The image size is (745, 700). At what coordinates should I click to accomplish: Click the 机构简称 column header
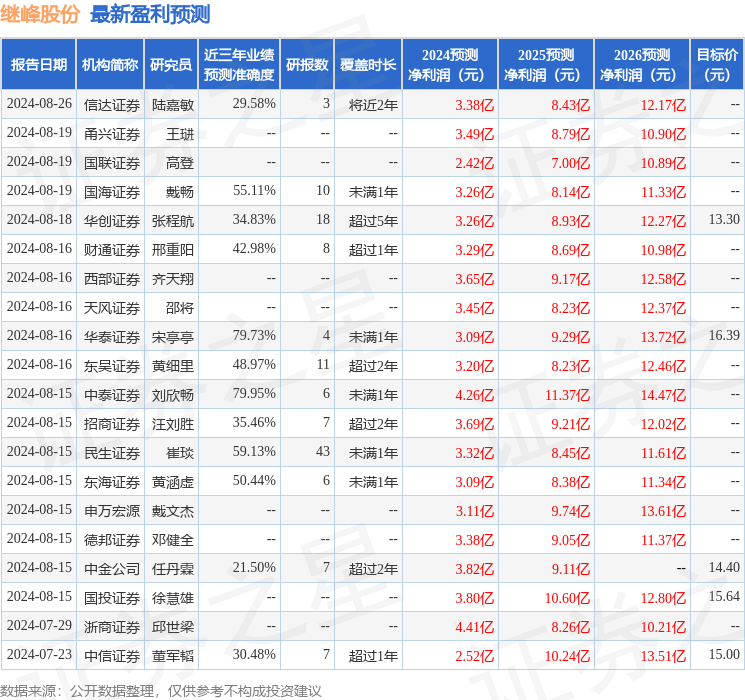110,65
